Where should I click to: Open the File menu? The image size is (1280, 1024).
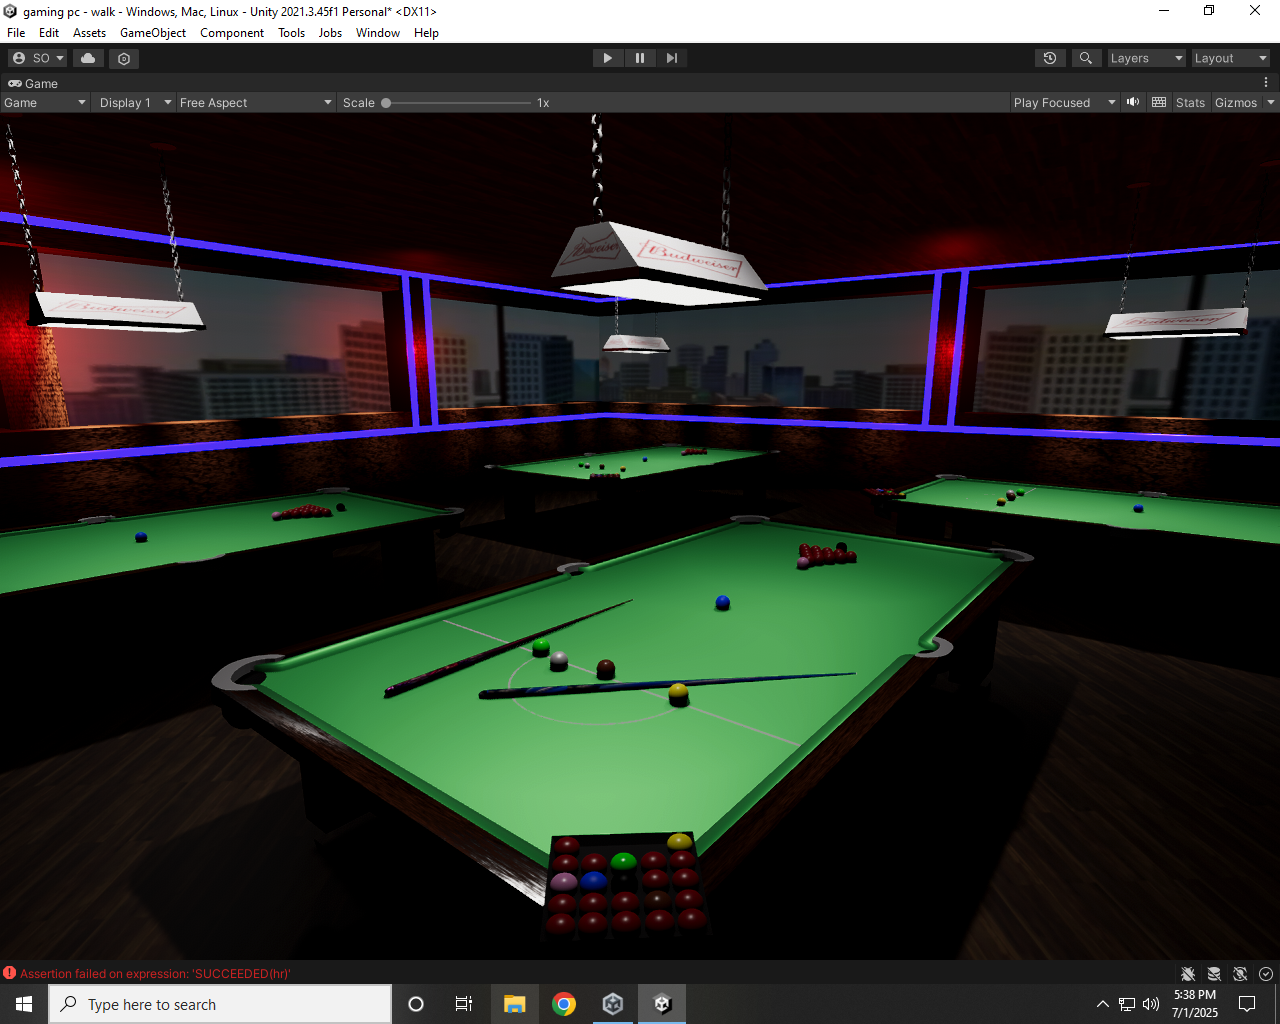click(x=16, y=32)
